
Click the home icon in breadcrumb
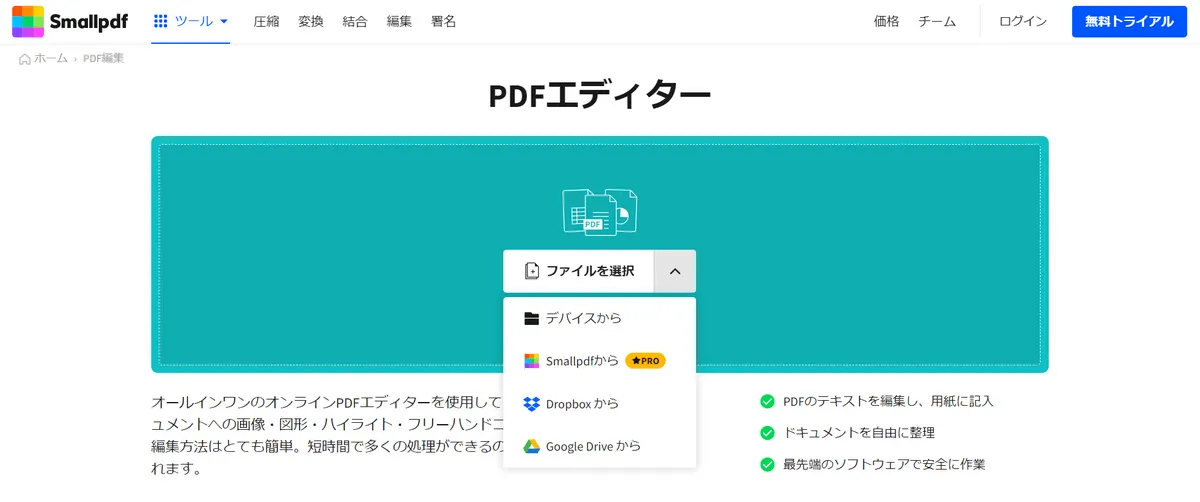pos(25,59)
